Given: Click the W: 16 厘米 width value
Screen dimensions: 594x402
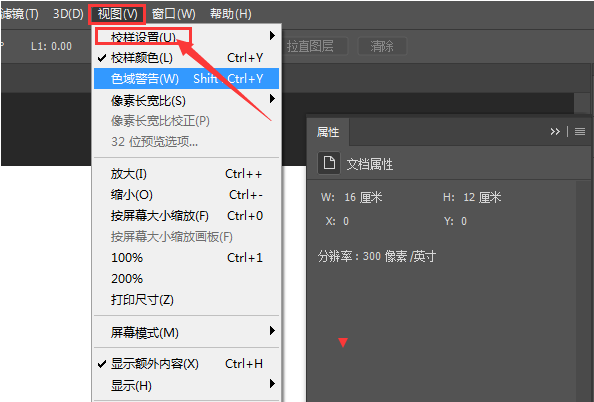Looking at the screenshot, I should pyautogui.click(x=363, y=197).
